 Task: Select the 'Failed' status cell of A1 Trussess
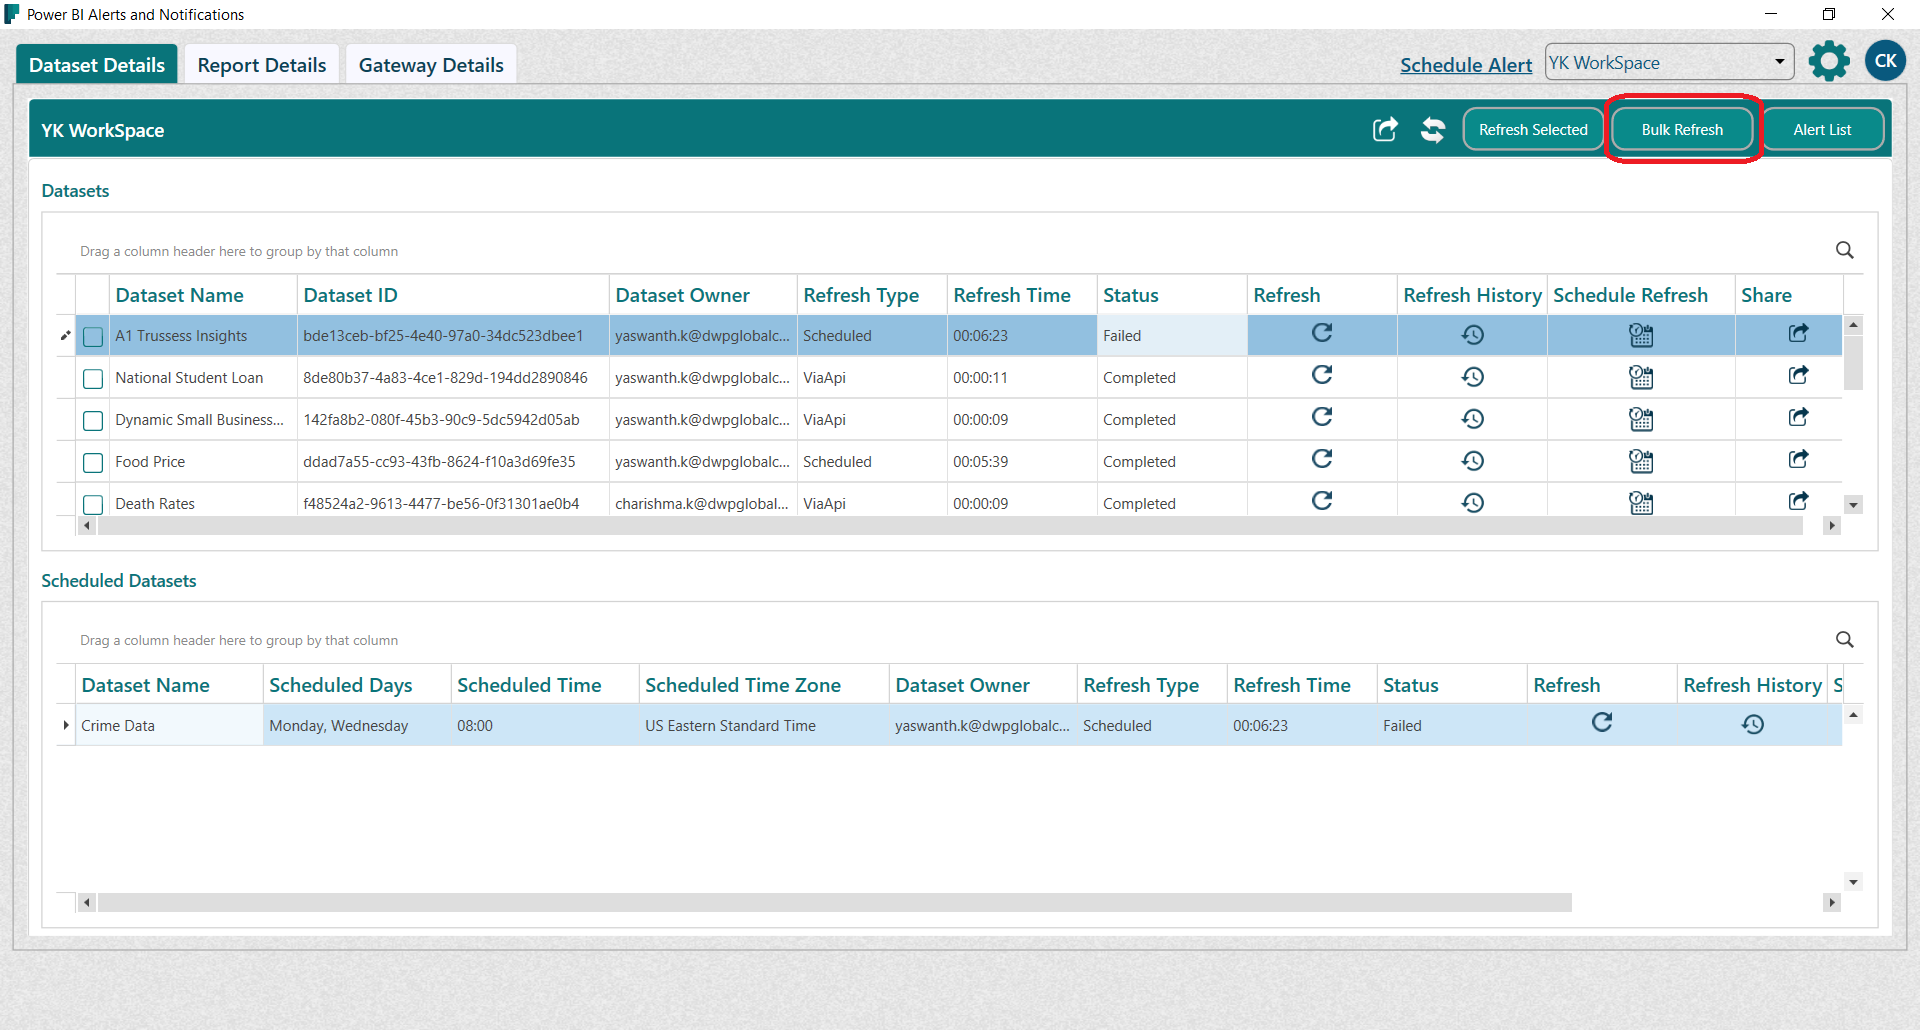pyautogui.click(x=1172, y=336)
